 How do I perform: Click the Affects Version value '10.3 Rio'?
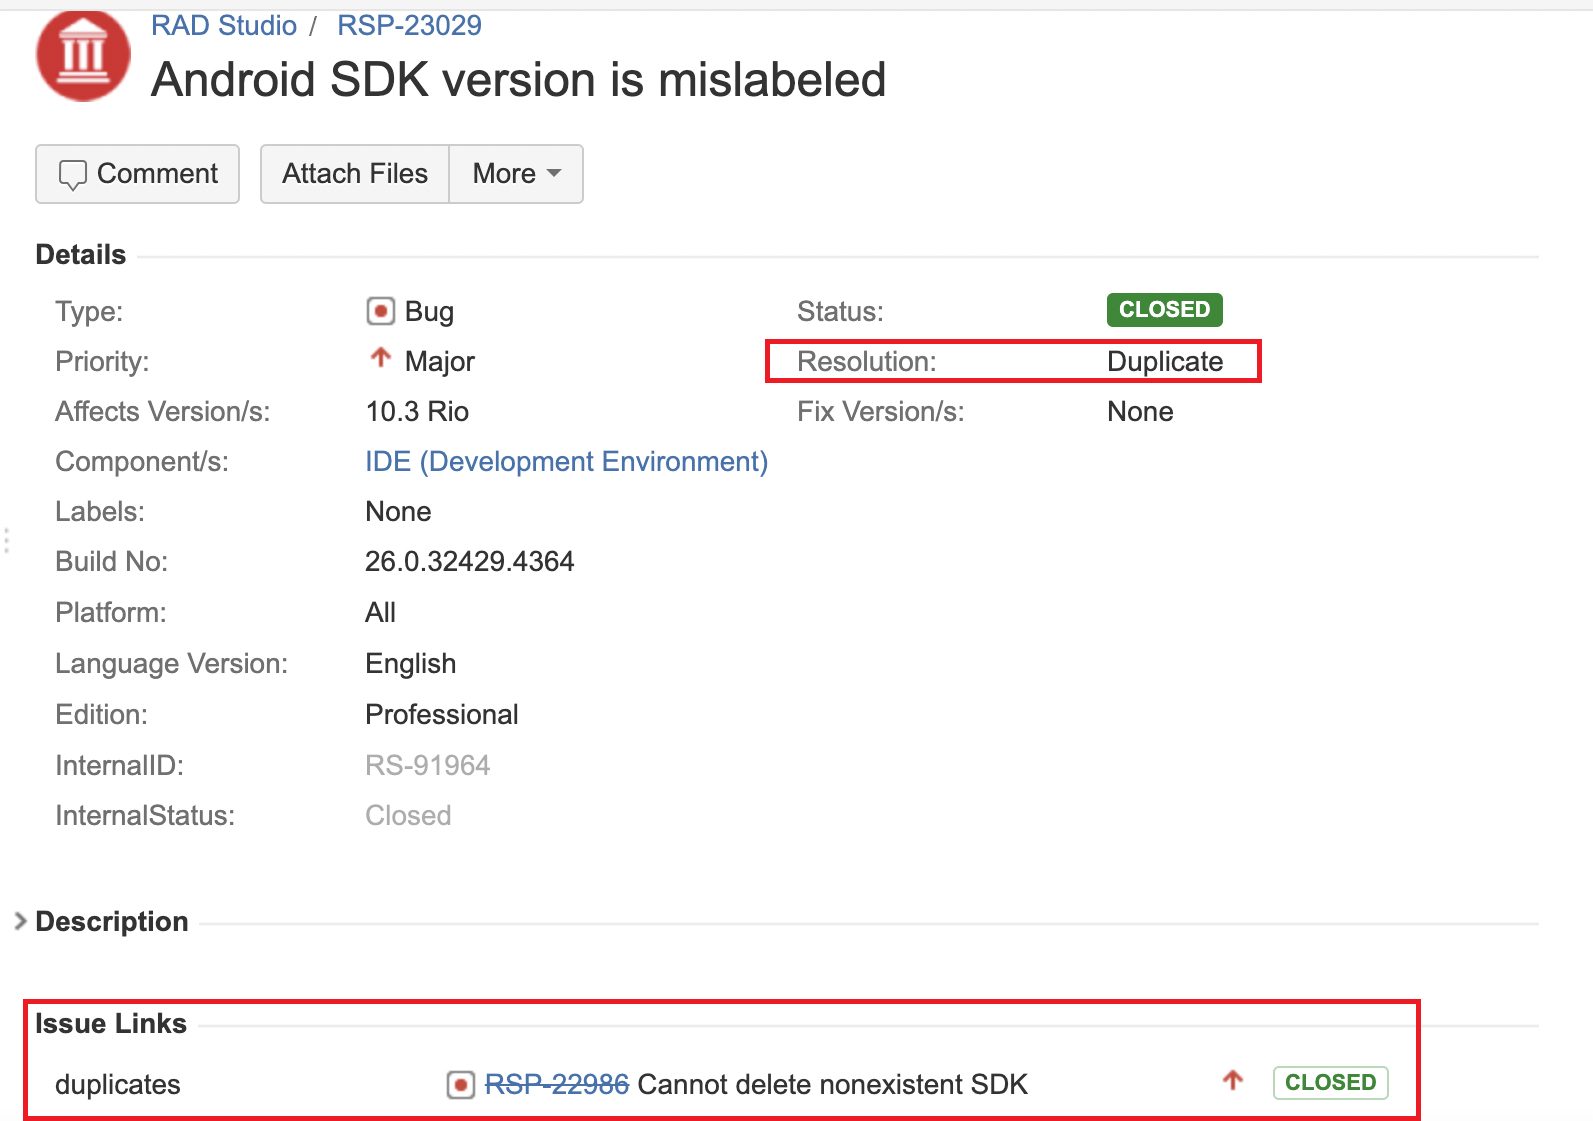click(417, 411)
